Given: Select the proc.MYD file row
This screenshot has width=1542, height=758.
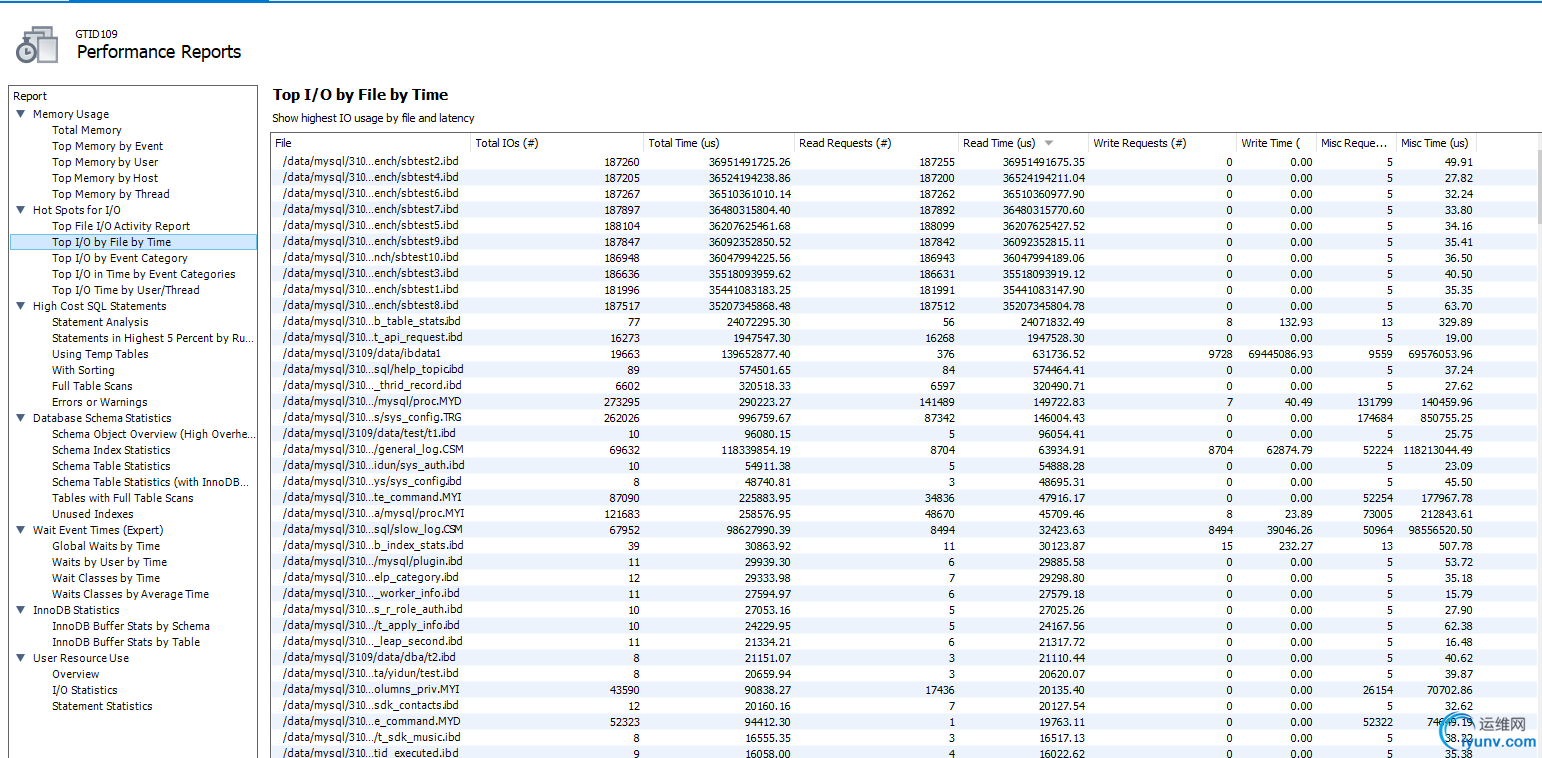Looking at the screenshot, I should click(873, 402).
